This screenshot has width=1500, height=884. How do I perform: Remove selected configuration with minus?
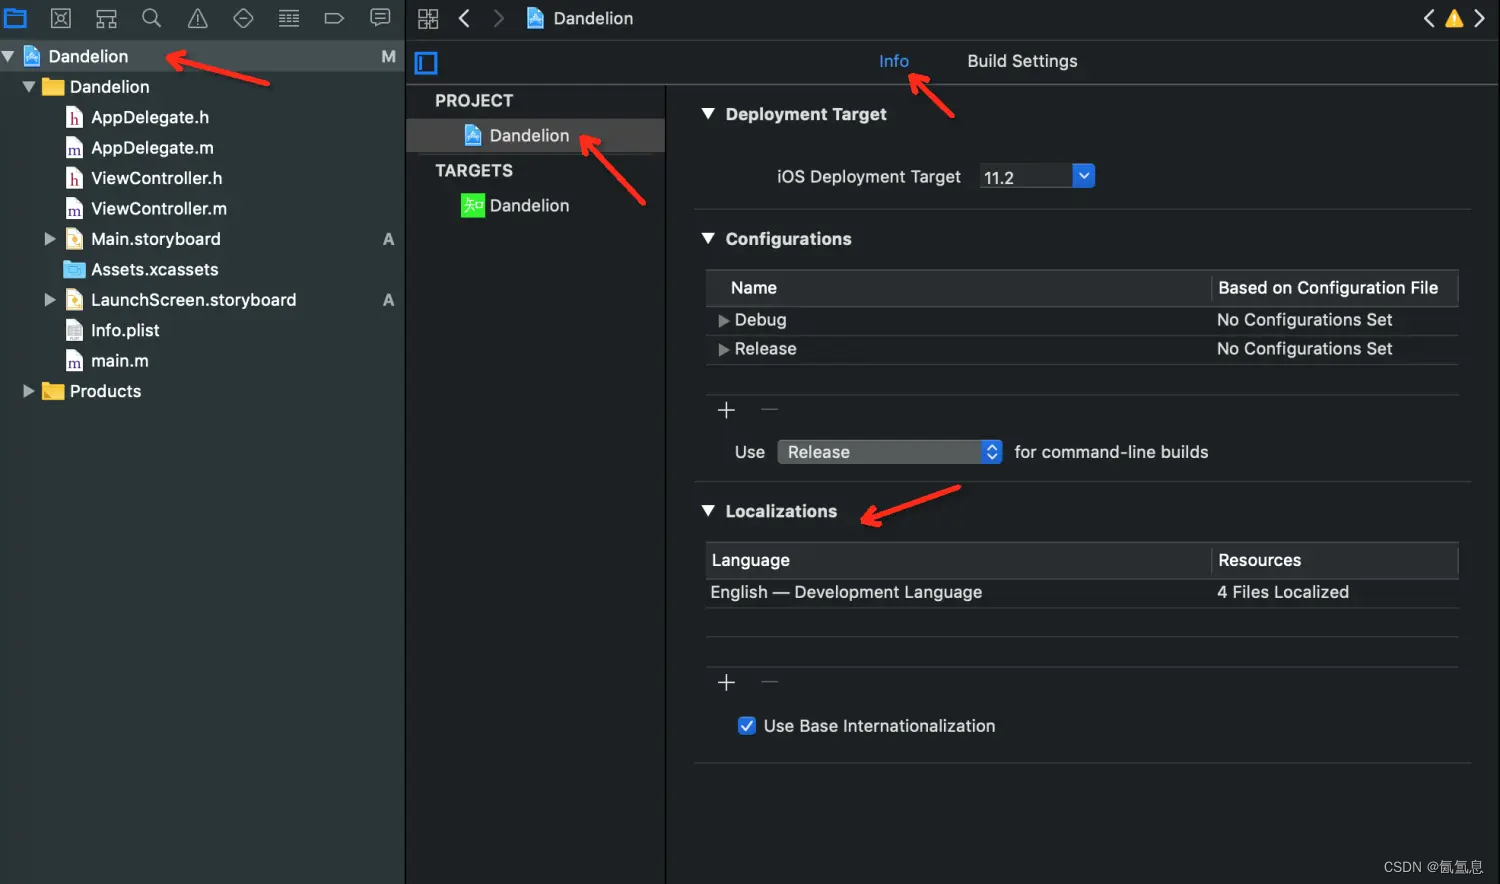(x=769, y=410)
